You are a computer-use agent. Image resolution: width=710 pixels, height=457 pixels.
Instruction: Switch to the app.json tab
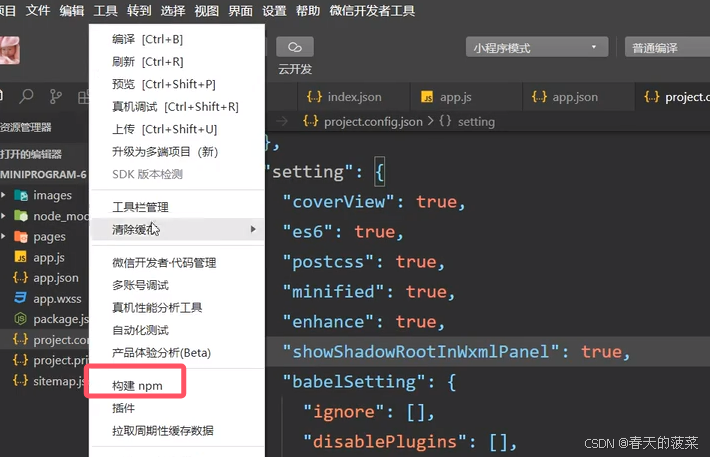(x=579, y=97)
